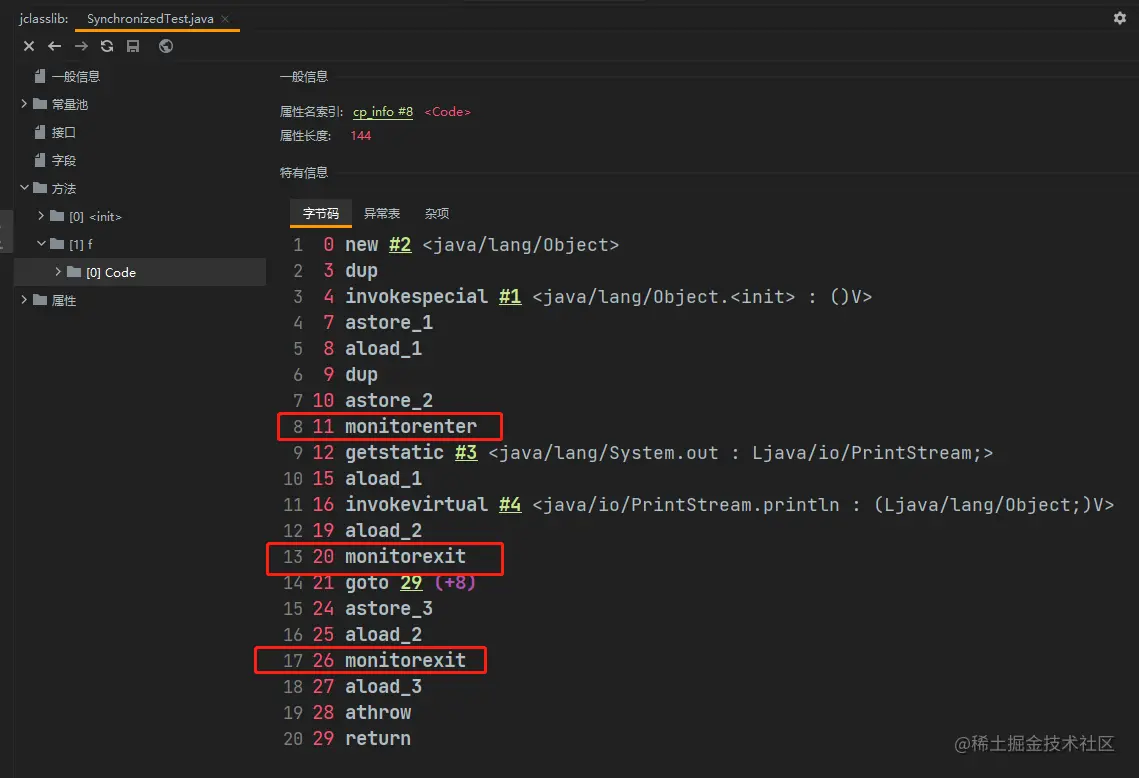Expand the 常量池 tree node

click(24, 104)
